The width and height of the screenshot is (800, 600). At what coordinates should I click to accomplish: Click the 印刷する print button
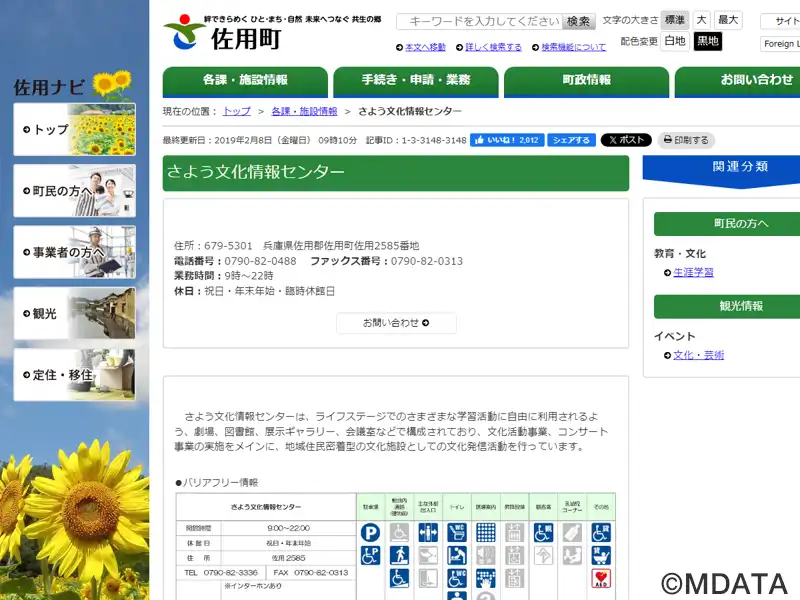686,140
